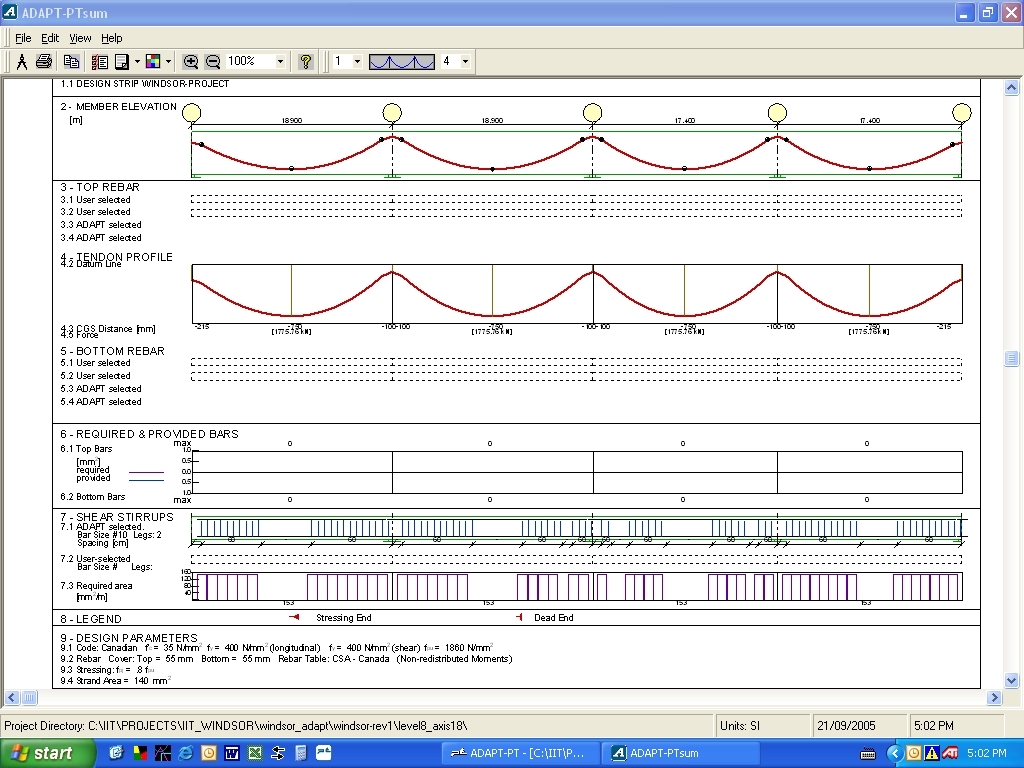Open the Help menu
1024x768 pixels.
111,38
